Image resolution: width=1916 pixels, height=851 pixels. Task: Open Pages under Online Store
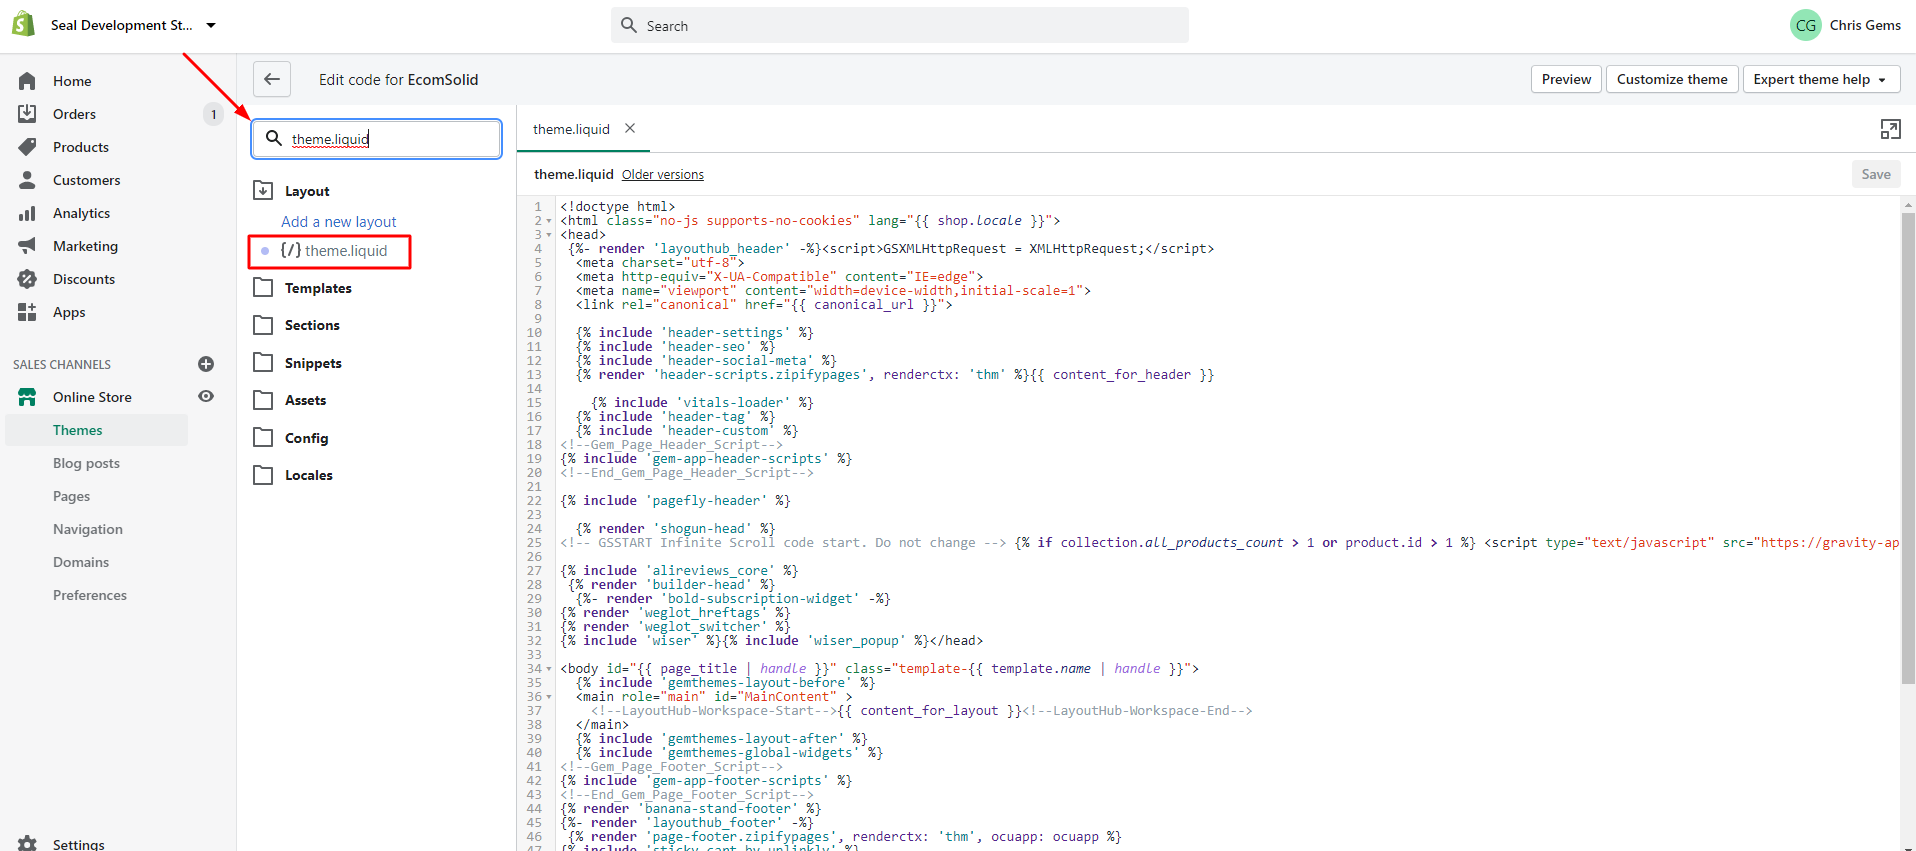pyautogui.click(x=71, y=496)
